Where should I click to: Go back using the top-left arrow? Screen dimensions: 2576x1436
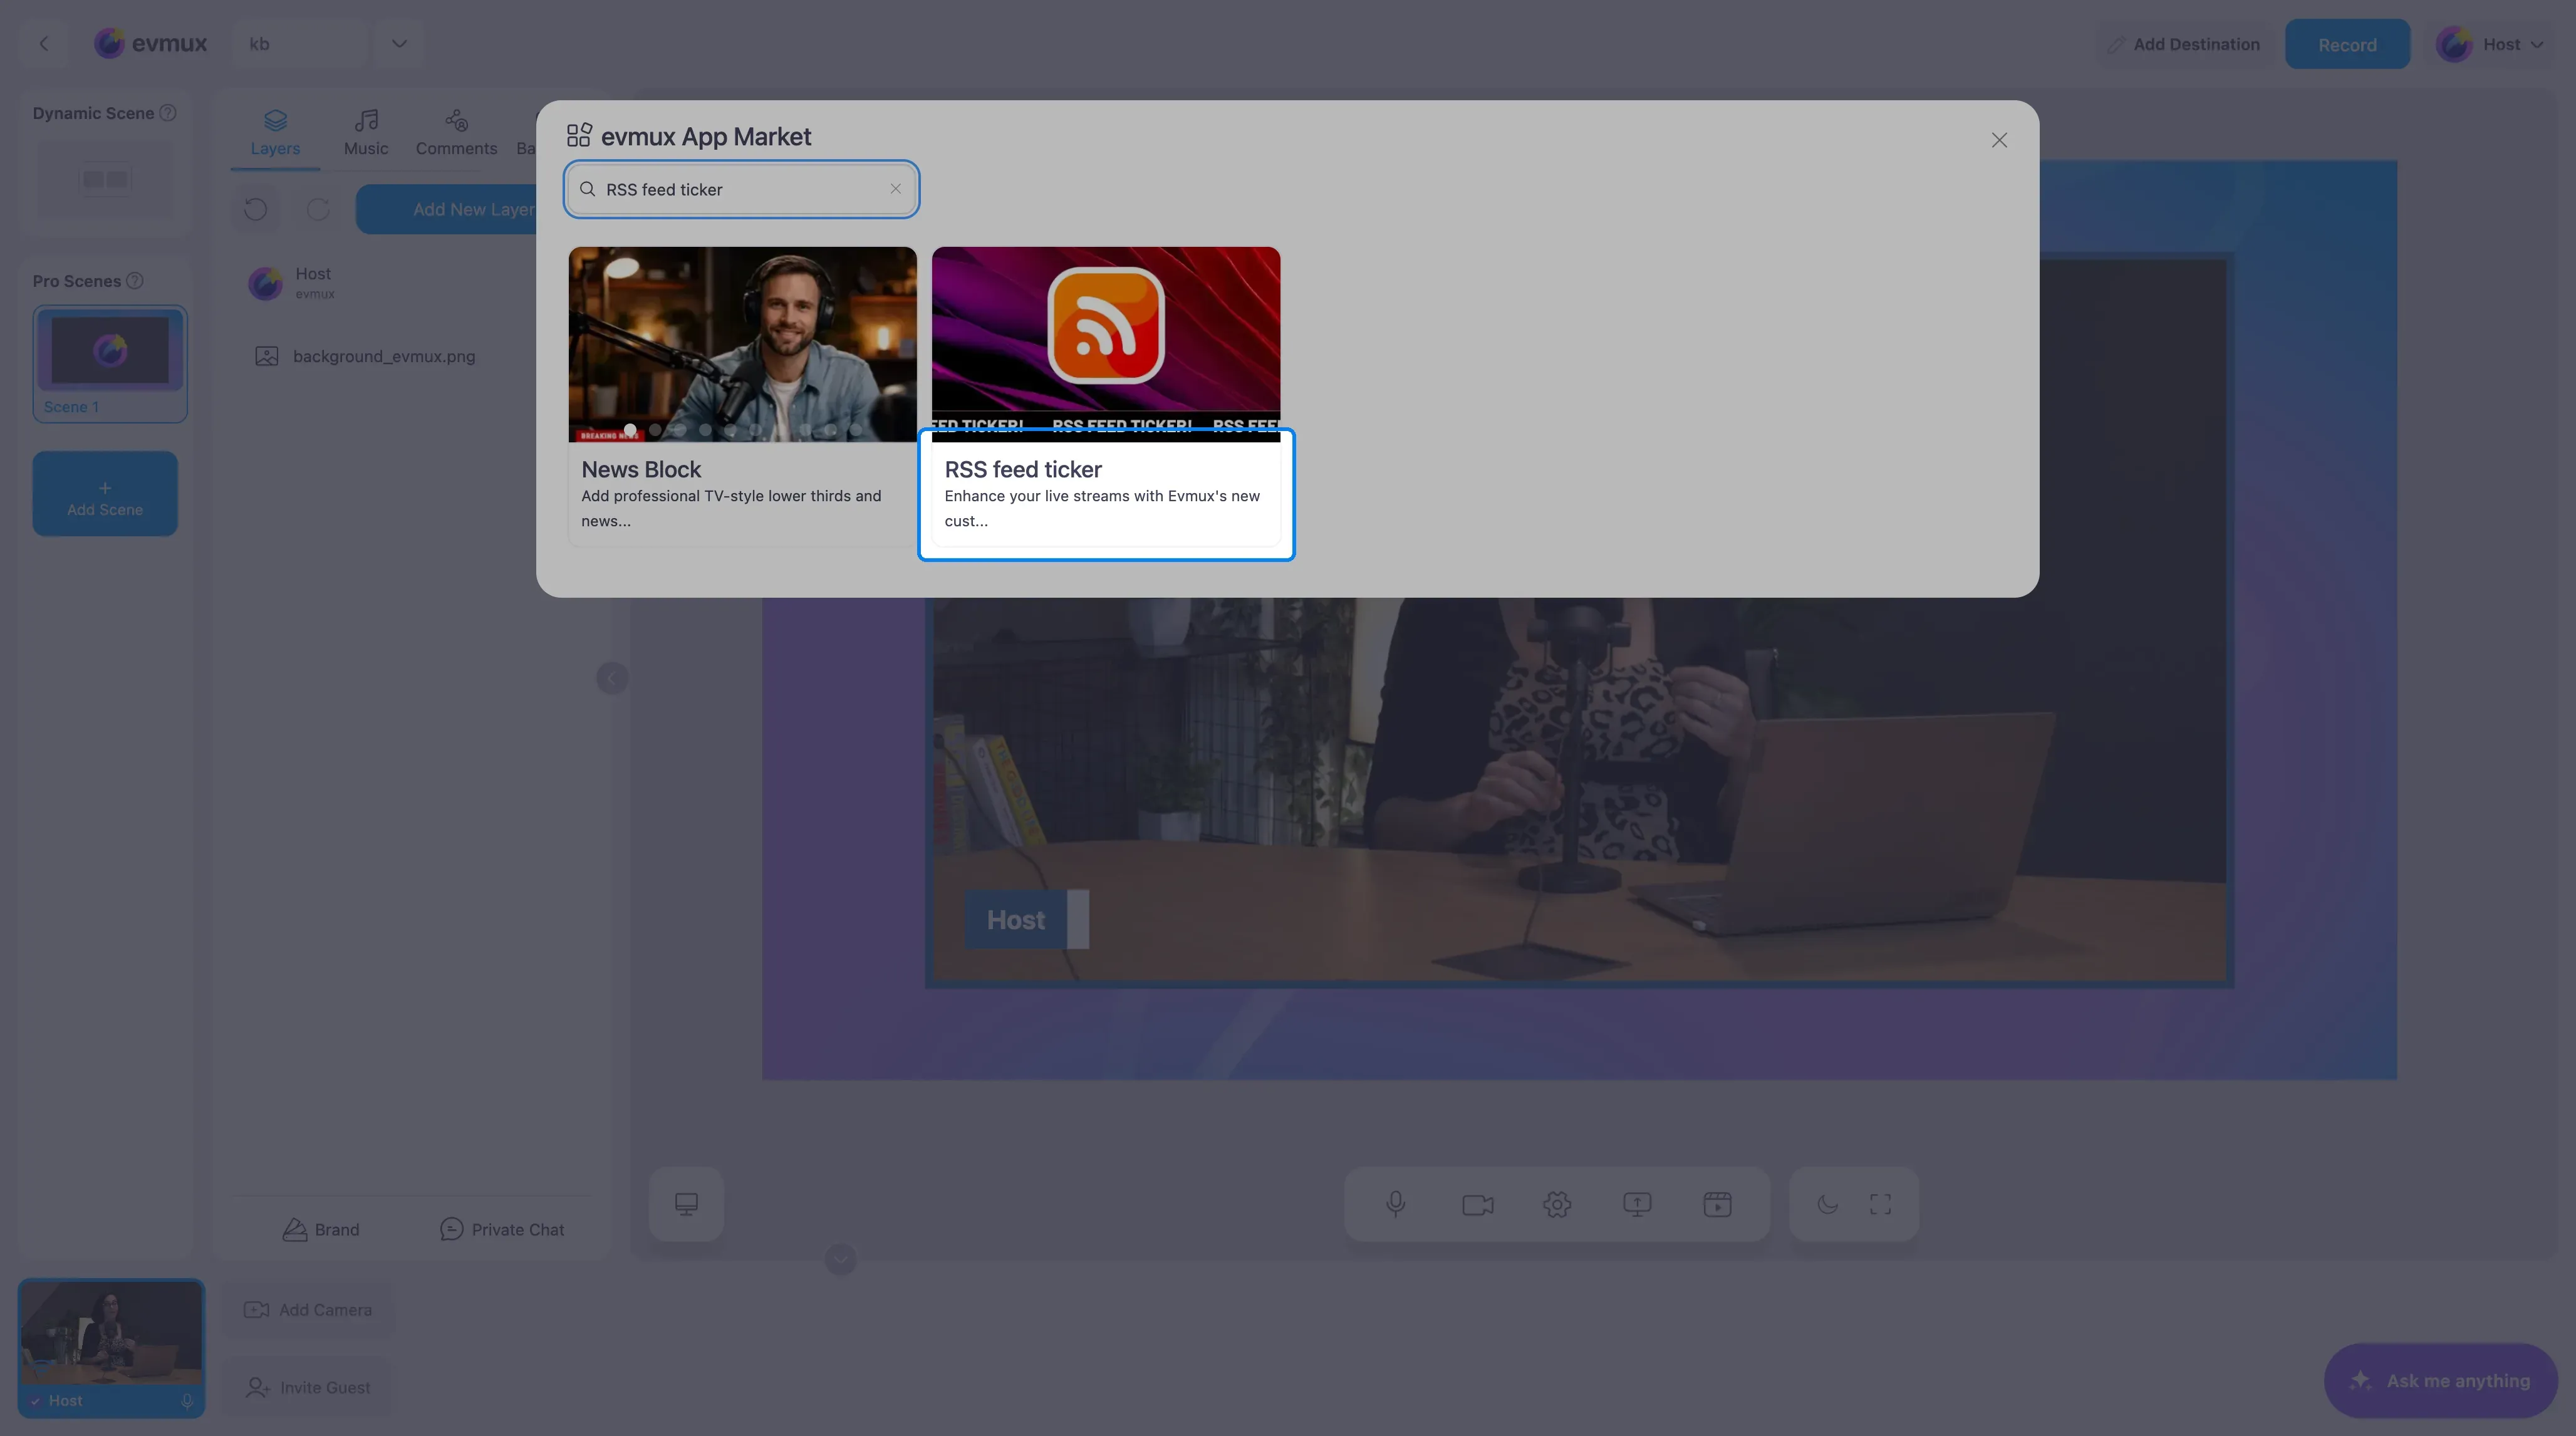click(44, 43)
